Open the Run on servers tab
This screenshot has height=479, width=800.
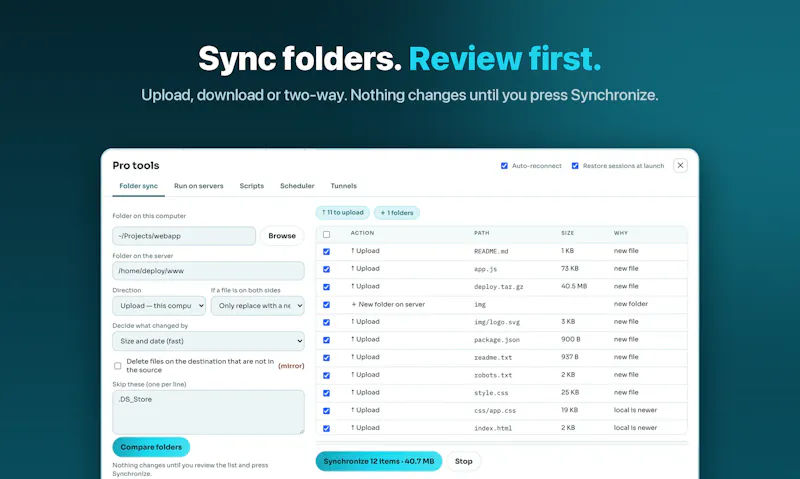point(198,186)
